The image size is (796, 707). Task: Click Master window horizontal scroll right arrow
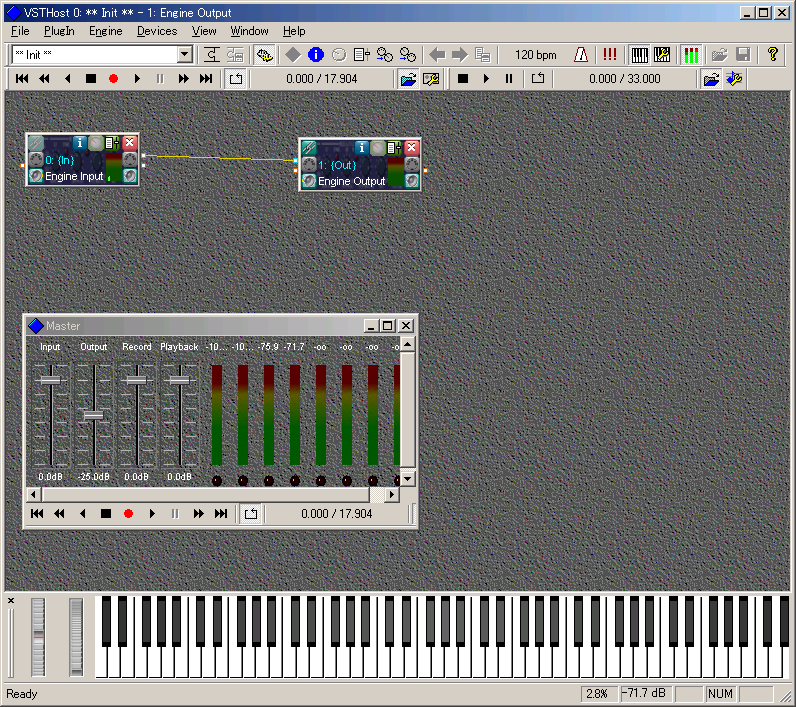(x=392, y=494)
